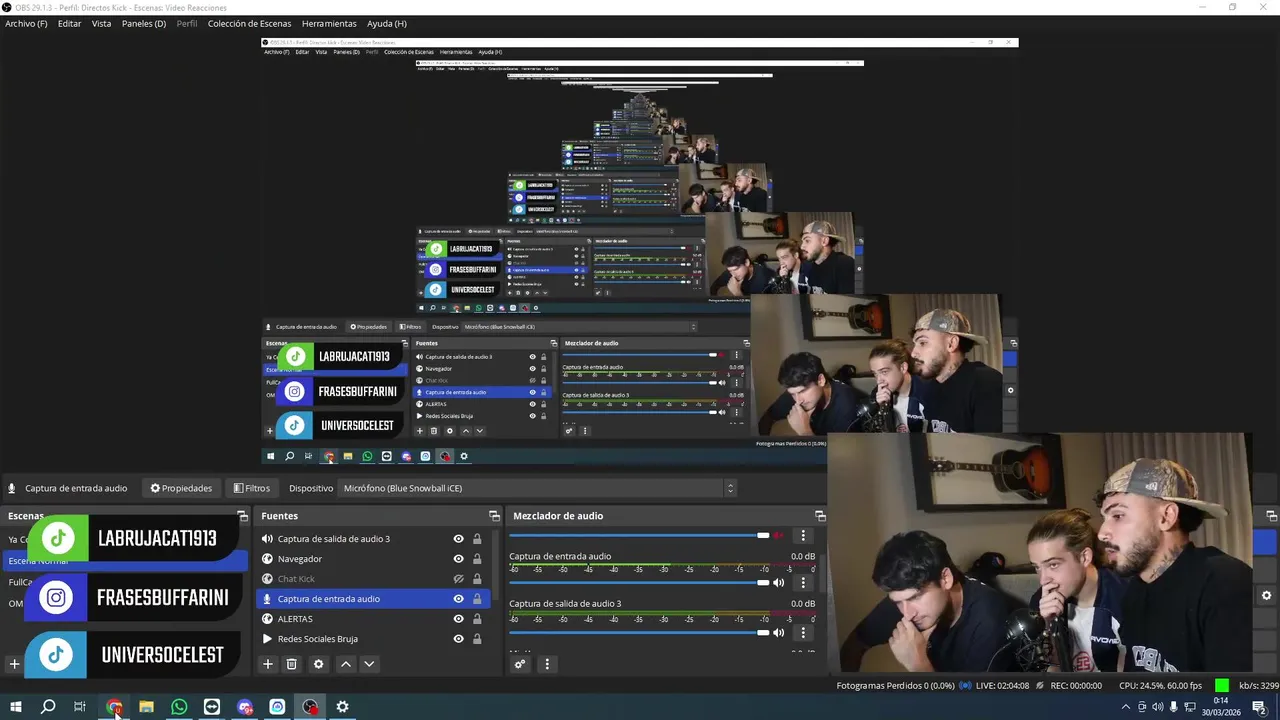This screenshot has height=720, width=1280.
Task: Open mixer menu dots beside the gears
Action: 546,663
